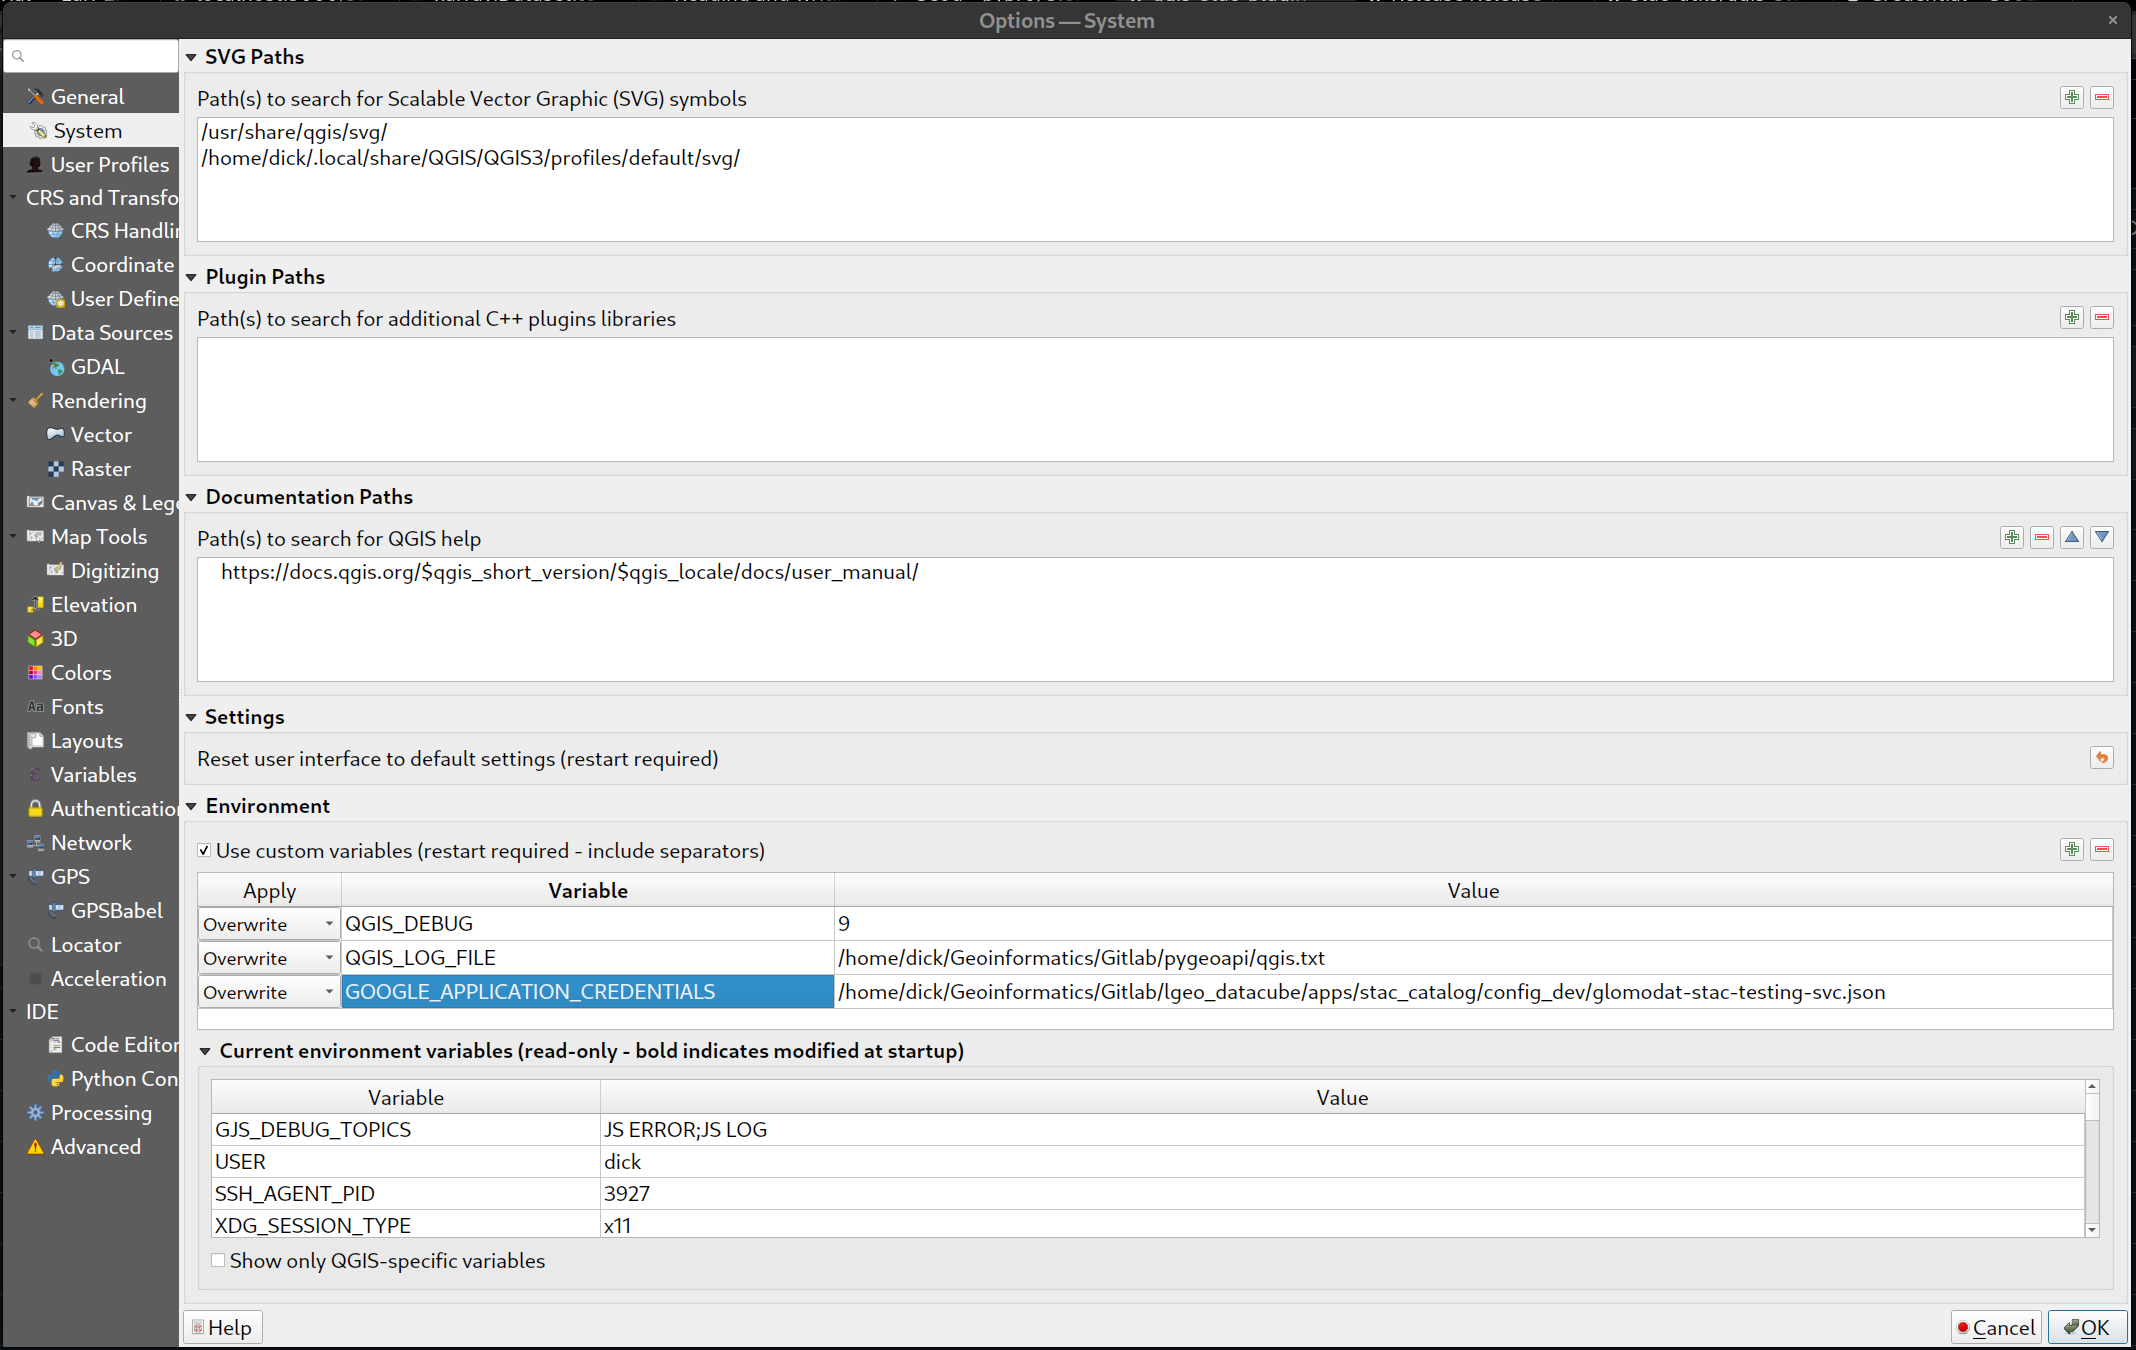
Task: Remove selected environment variable minus icon
Action: [2102, 849]
